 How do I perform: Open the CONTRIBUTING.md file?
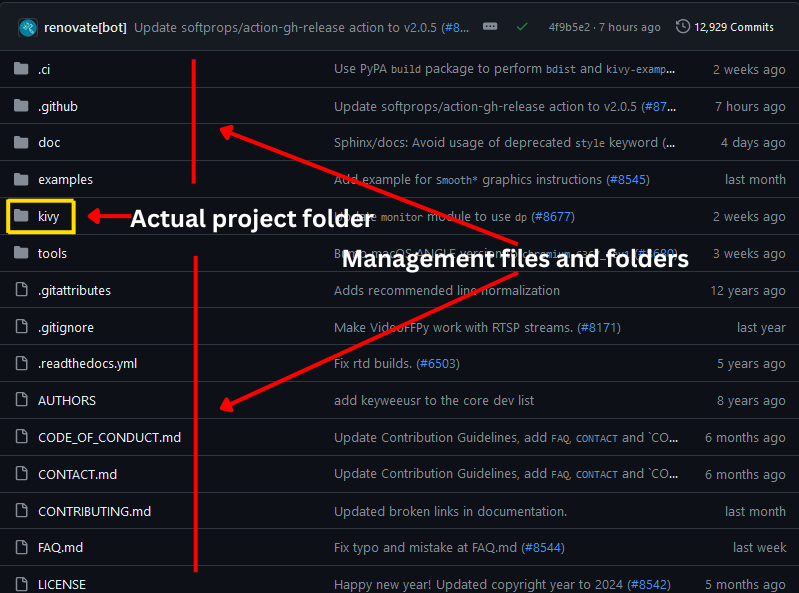tap(94, 511)
